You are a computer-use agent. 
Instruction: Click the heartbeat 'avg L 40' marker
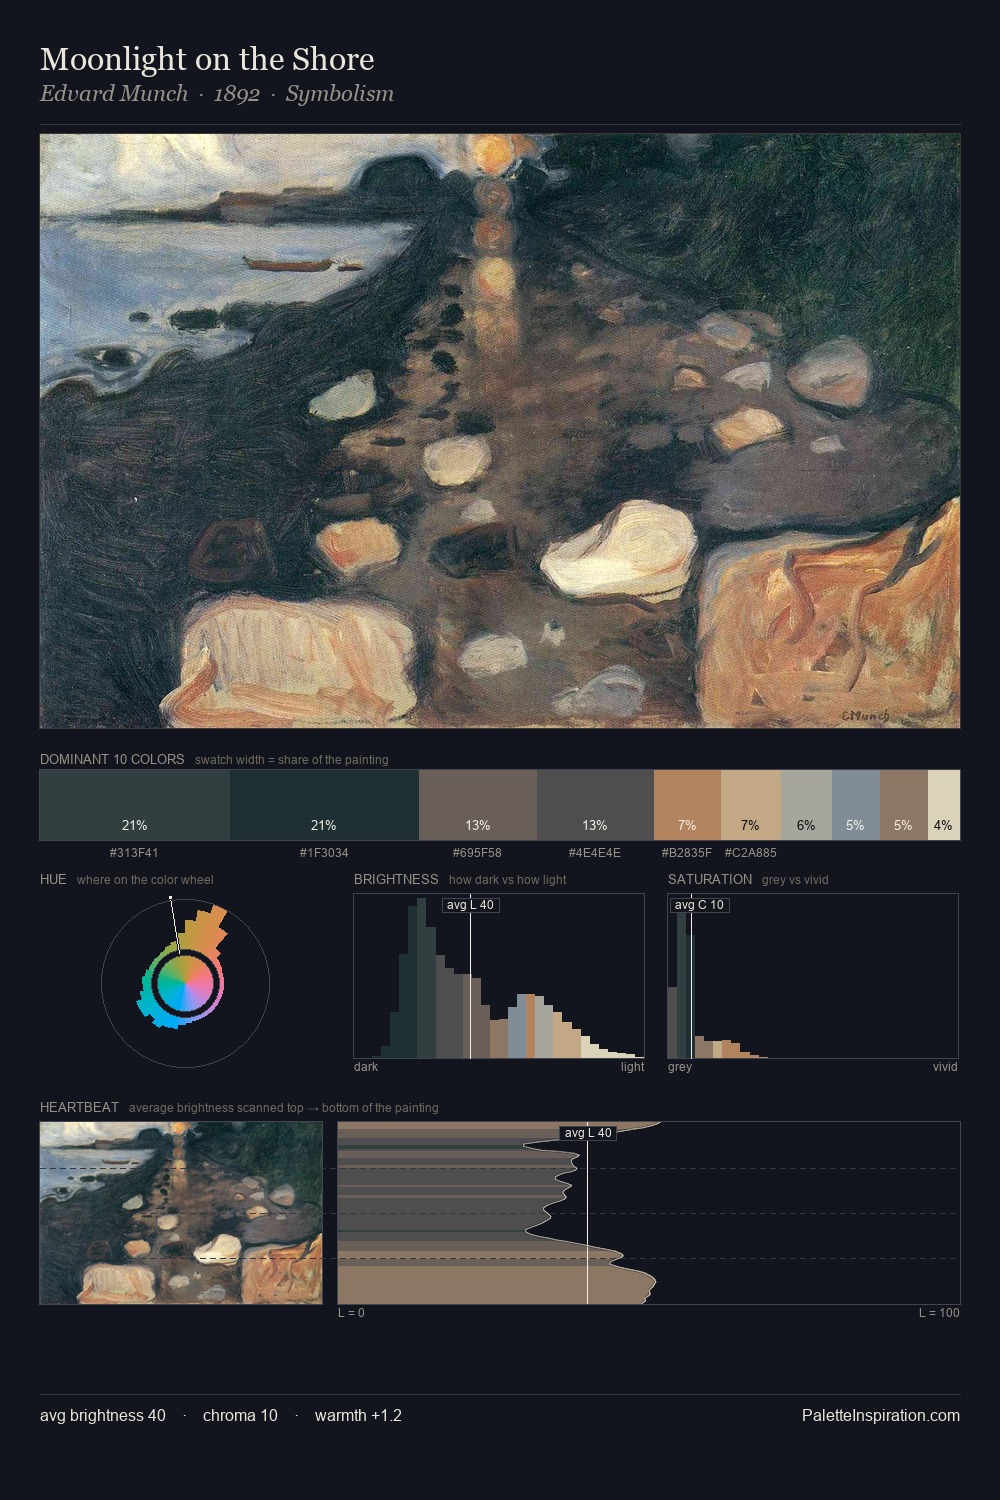(x=588, y=1133)
